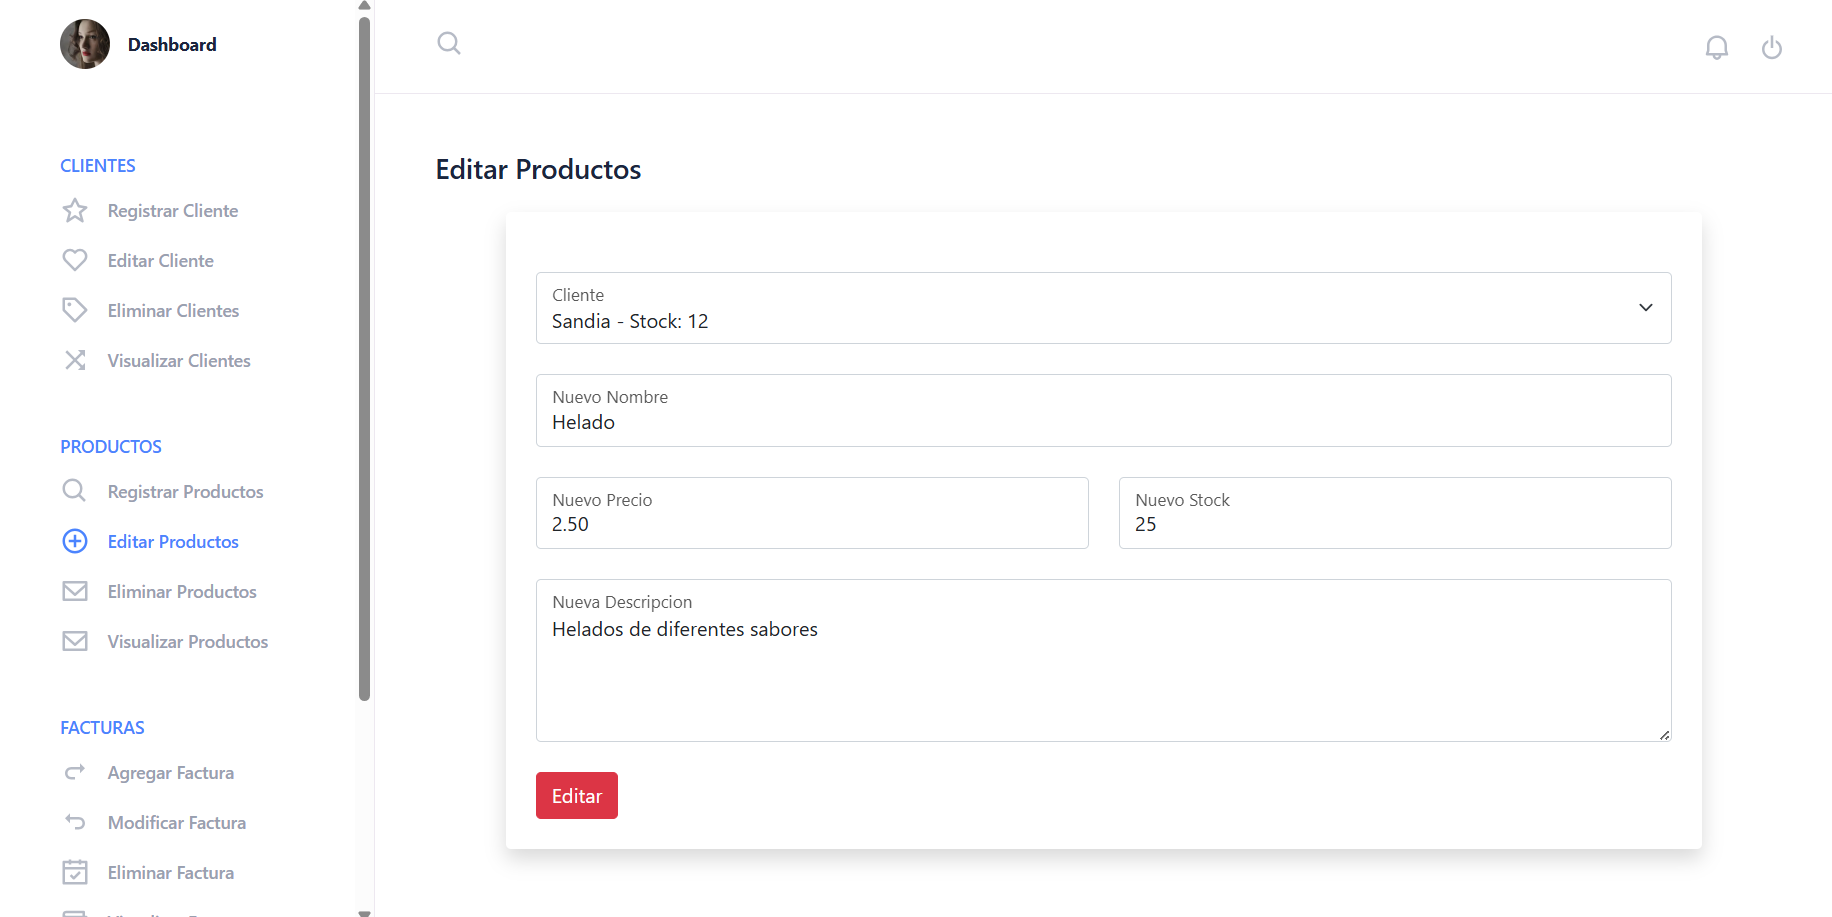The height and width of the screenshot is (917, 1832).
Task: Click the Dashboard title link
Action: (172, 45)
